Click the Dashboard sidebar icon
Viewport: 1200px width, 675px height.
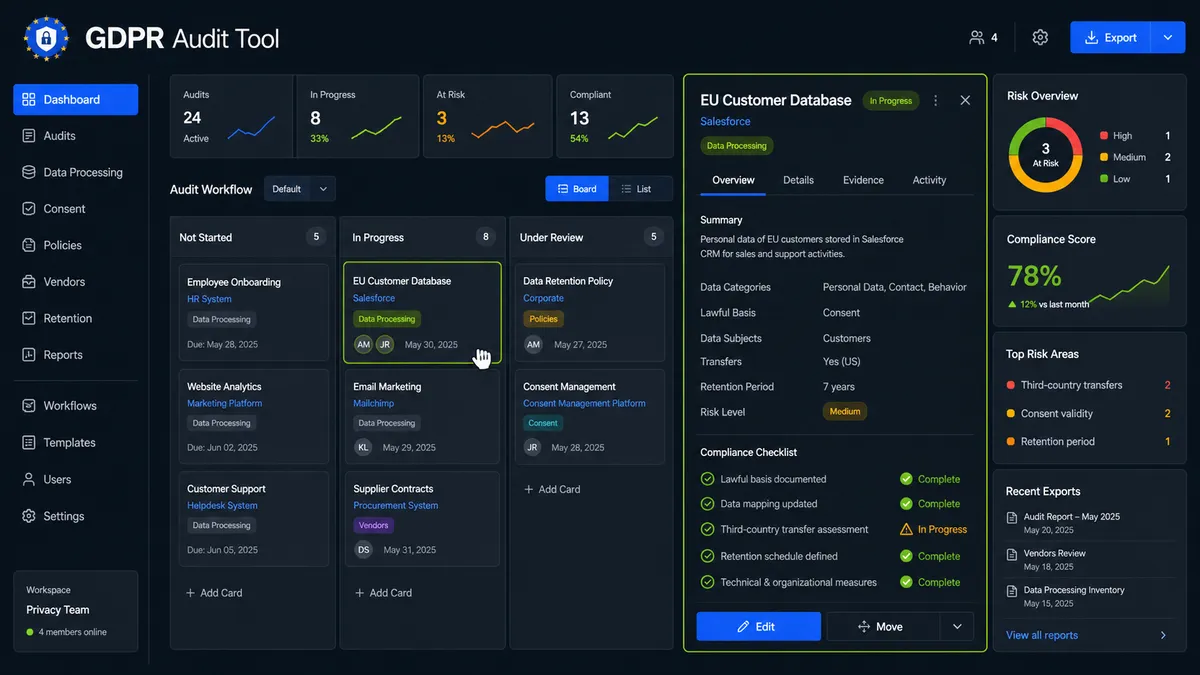(x=28, y=100)
